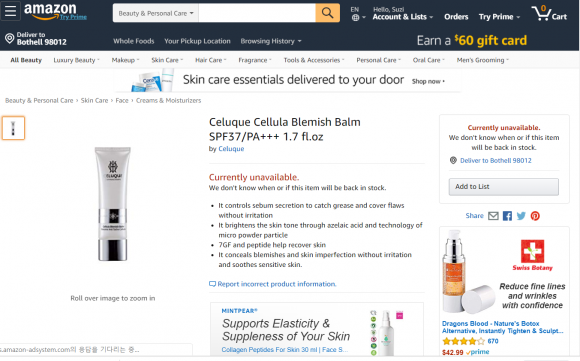Viewport: 580px width, 361px height.
Task: Click the orange search magnifier button
Action: [327, 13]
